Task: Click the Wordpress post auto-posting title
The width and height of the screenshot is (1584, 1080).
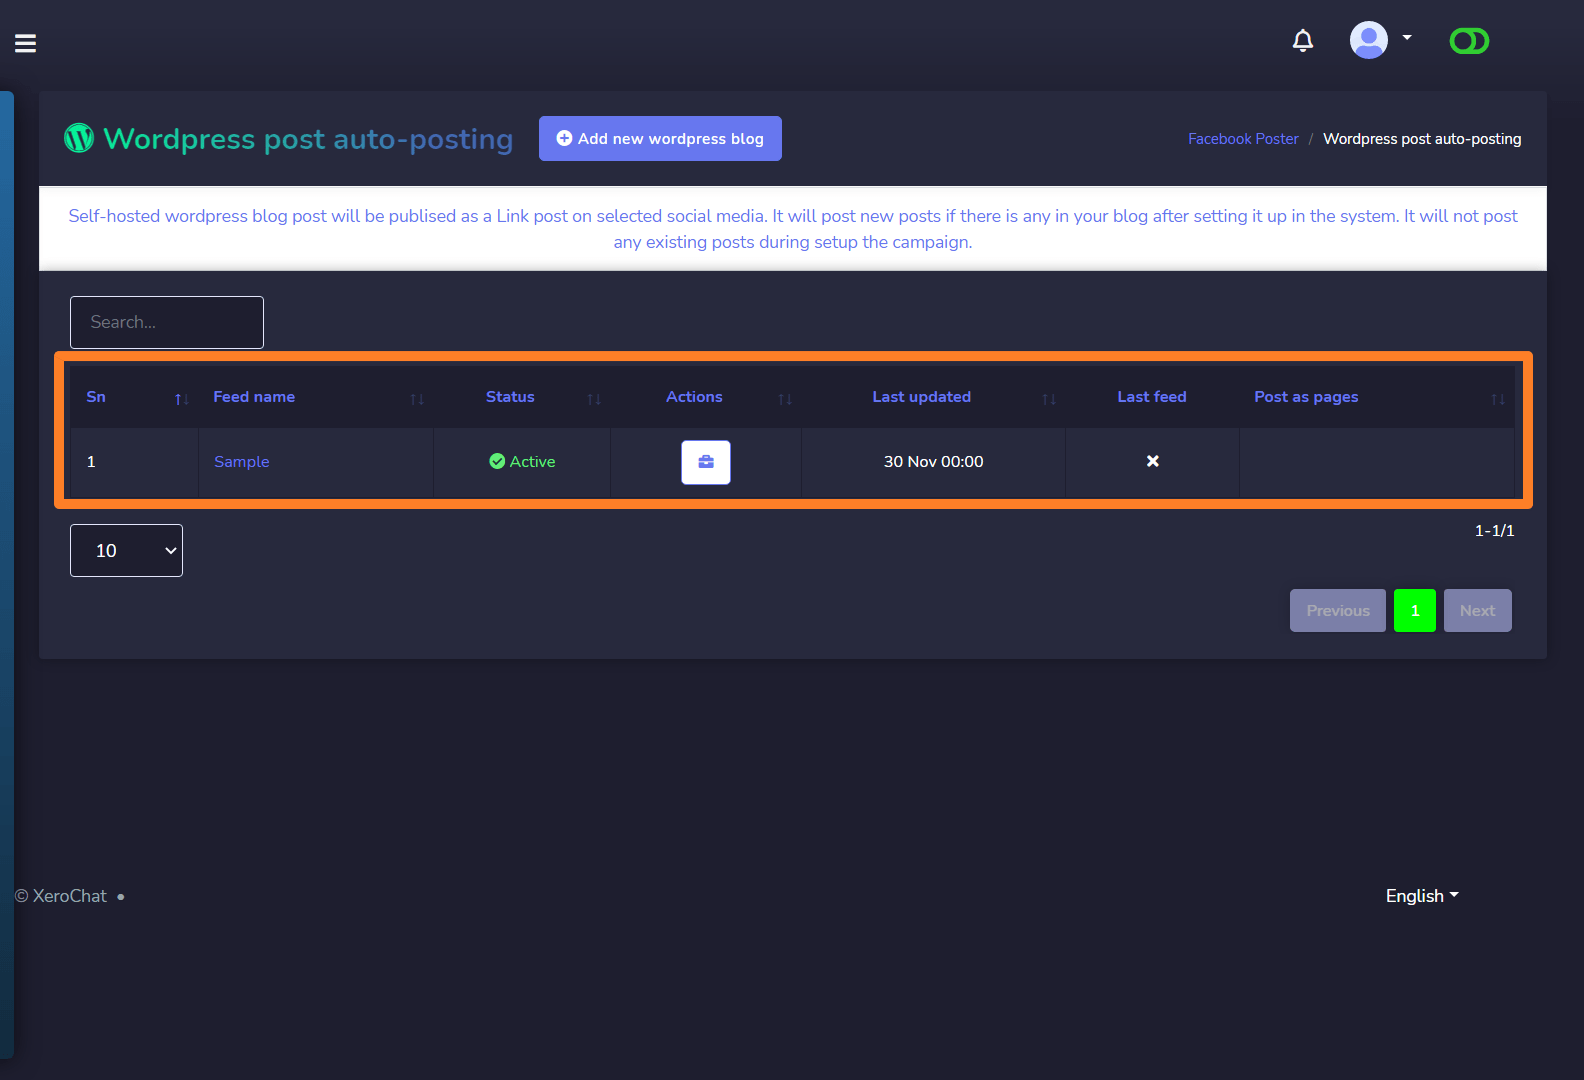Action: tap(309, 139)
